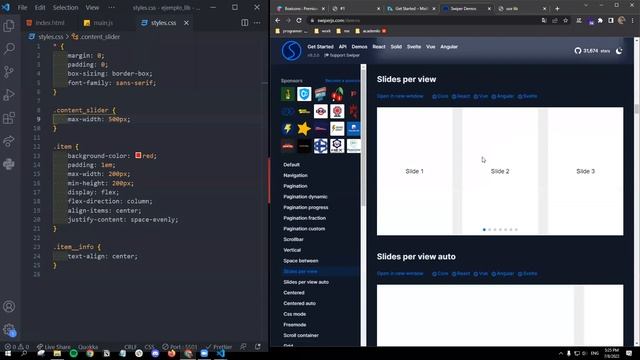Open the Source Control view
Viewport: 640px width, 360px height.
[9, 72]
